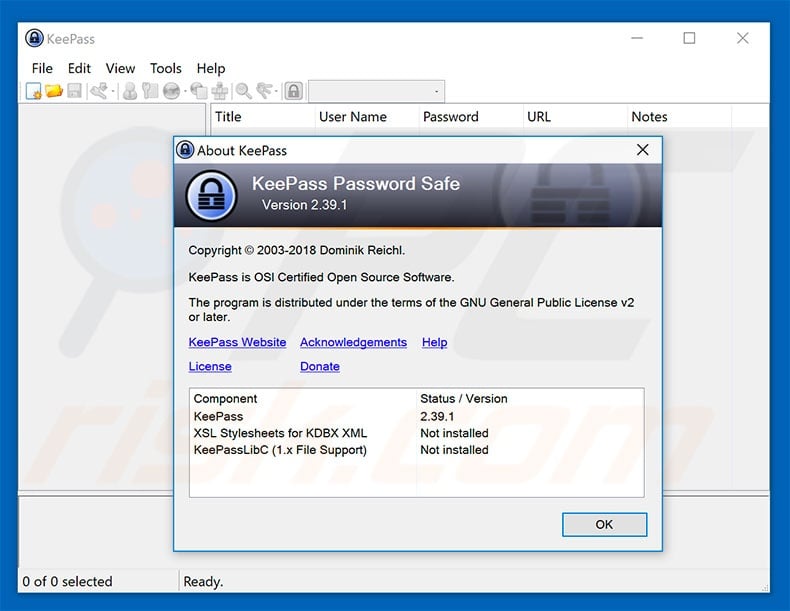This screenshot has width=790, height=611.
Task: Click the Copy Password icon in toolbar
Action: point(150,91)
